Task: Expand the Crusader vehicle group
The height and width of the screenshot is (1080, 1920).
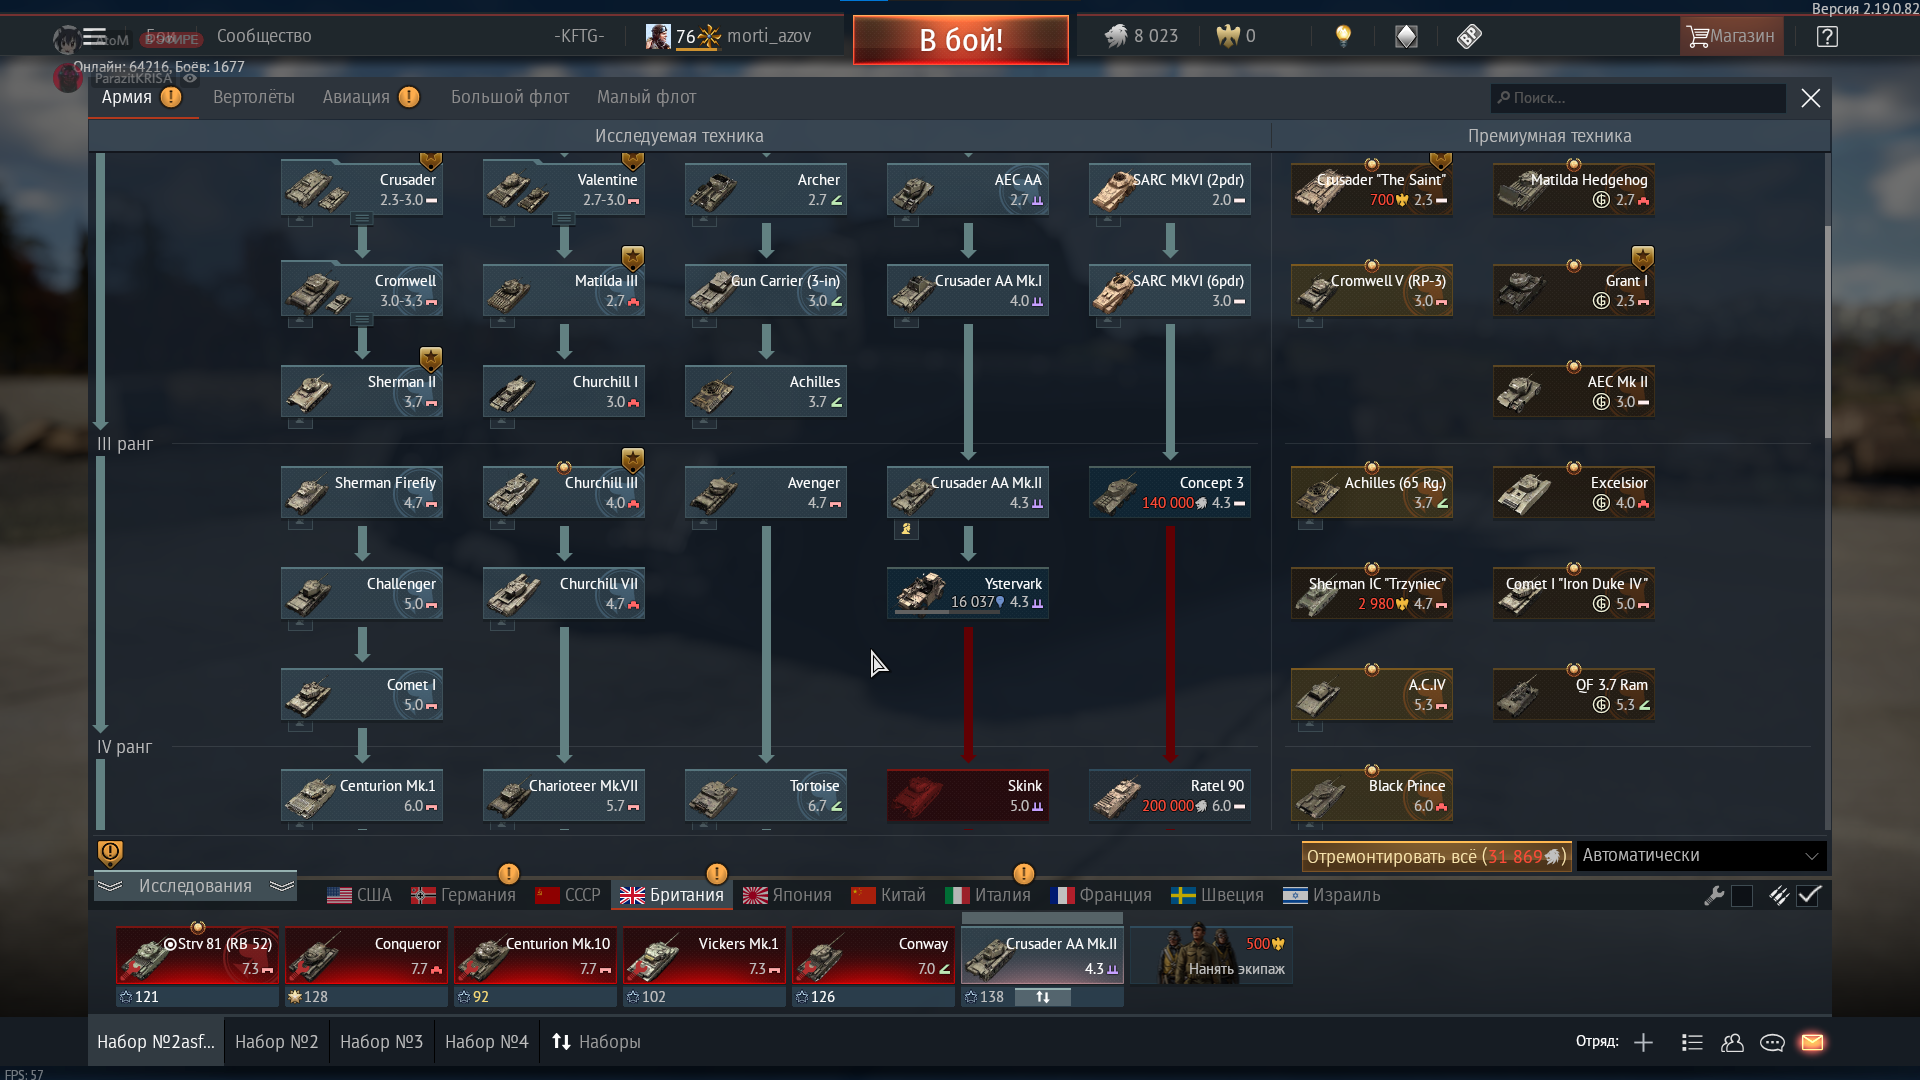Action: tap(362, 218)
